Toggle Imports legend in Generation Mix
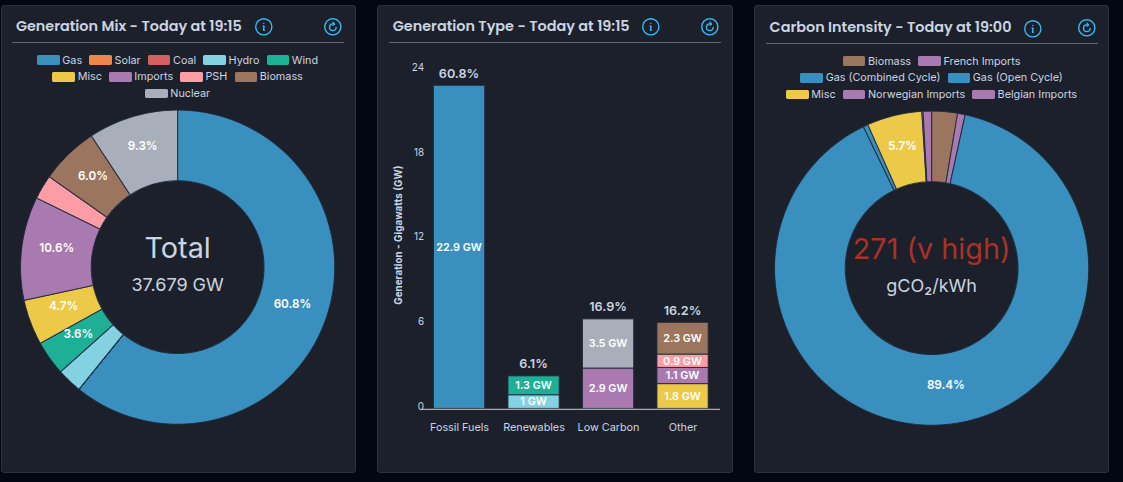The image size is (1123, 482). pos(141,76)
